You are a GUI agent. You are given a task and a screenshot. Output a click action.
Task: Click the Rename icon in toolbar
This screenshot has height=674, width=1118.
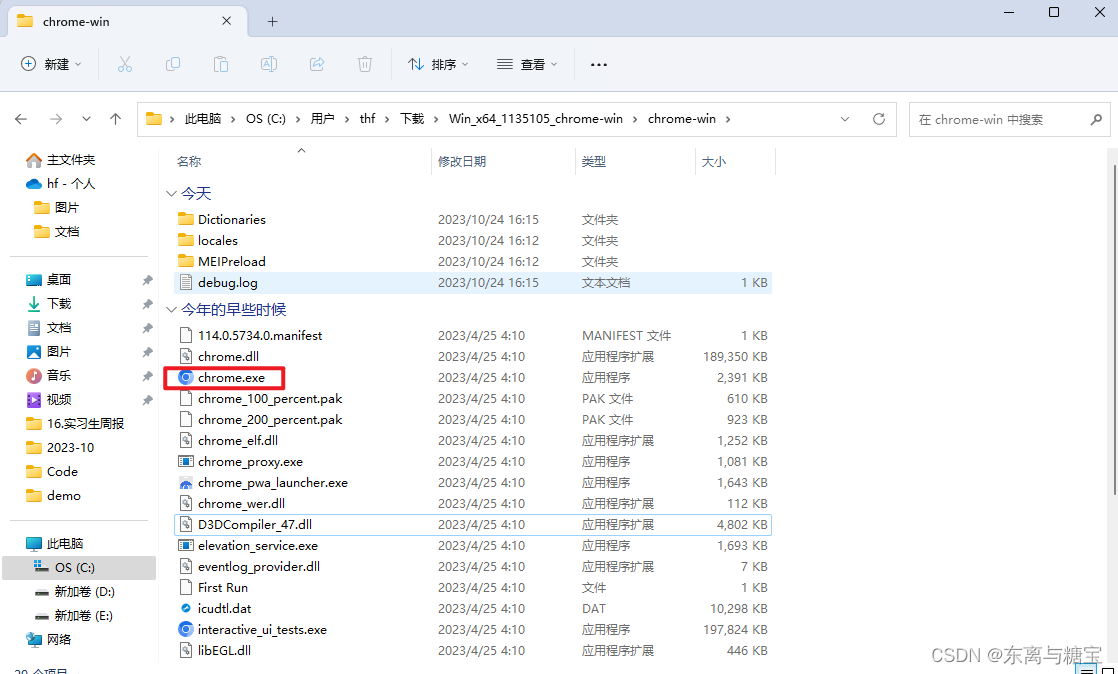pyautogui.click(x=269, y=64)
